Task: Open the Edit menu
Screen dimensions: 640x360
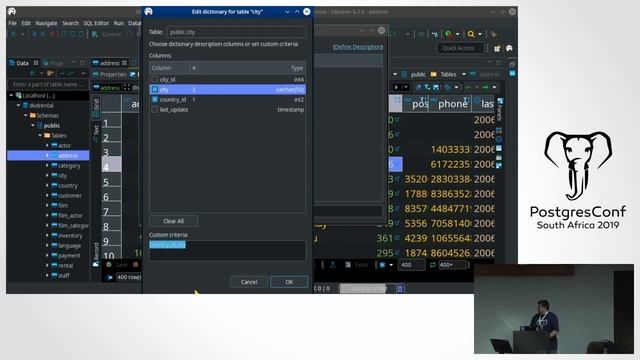Action: click(26, 23)
